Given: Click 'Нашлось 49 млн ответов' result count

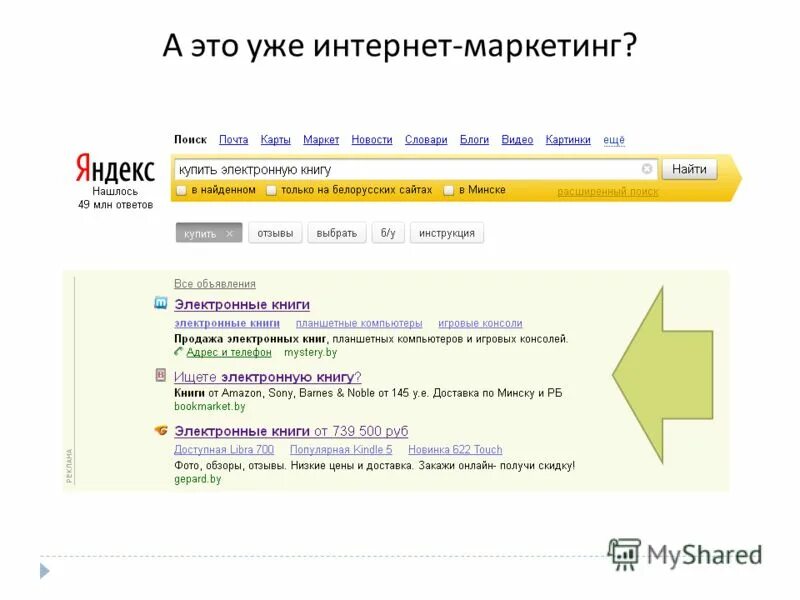Looking at the screenshot, I should 115,198.
